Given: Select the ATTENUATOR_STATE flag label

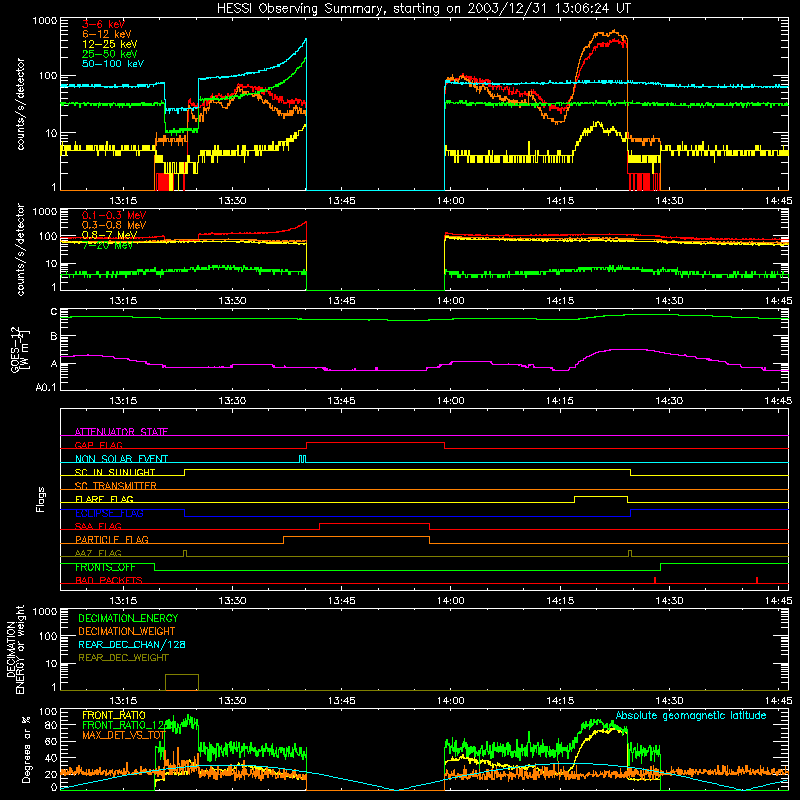Looking at the screenshot, I should tap(121, 432).
